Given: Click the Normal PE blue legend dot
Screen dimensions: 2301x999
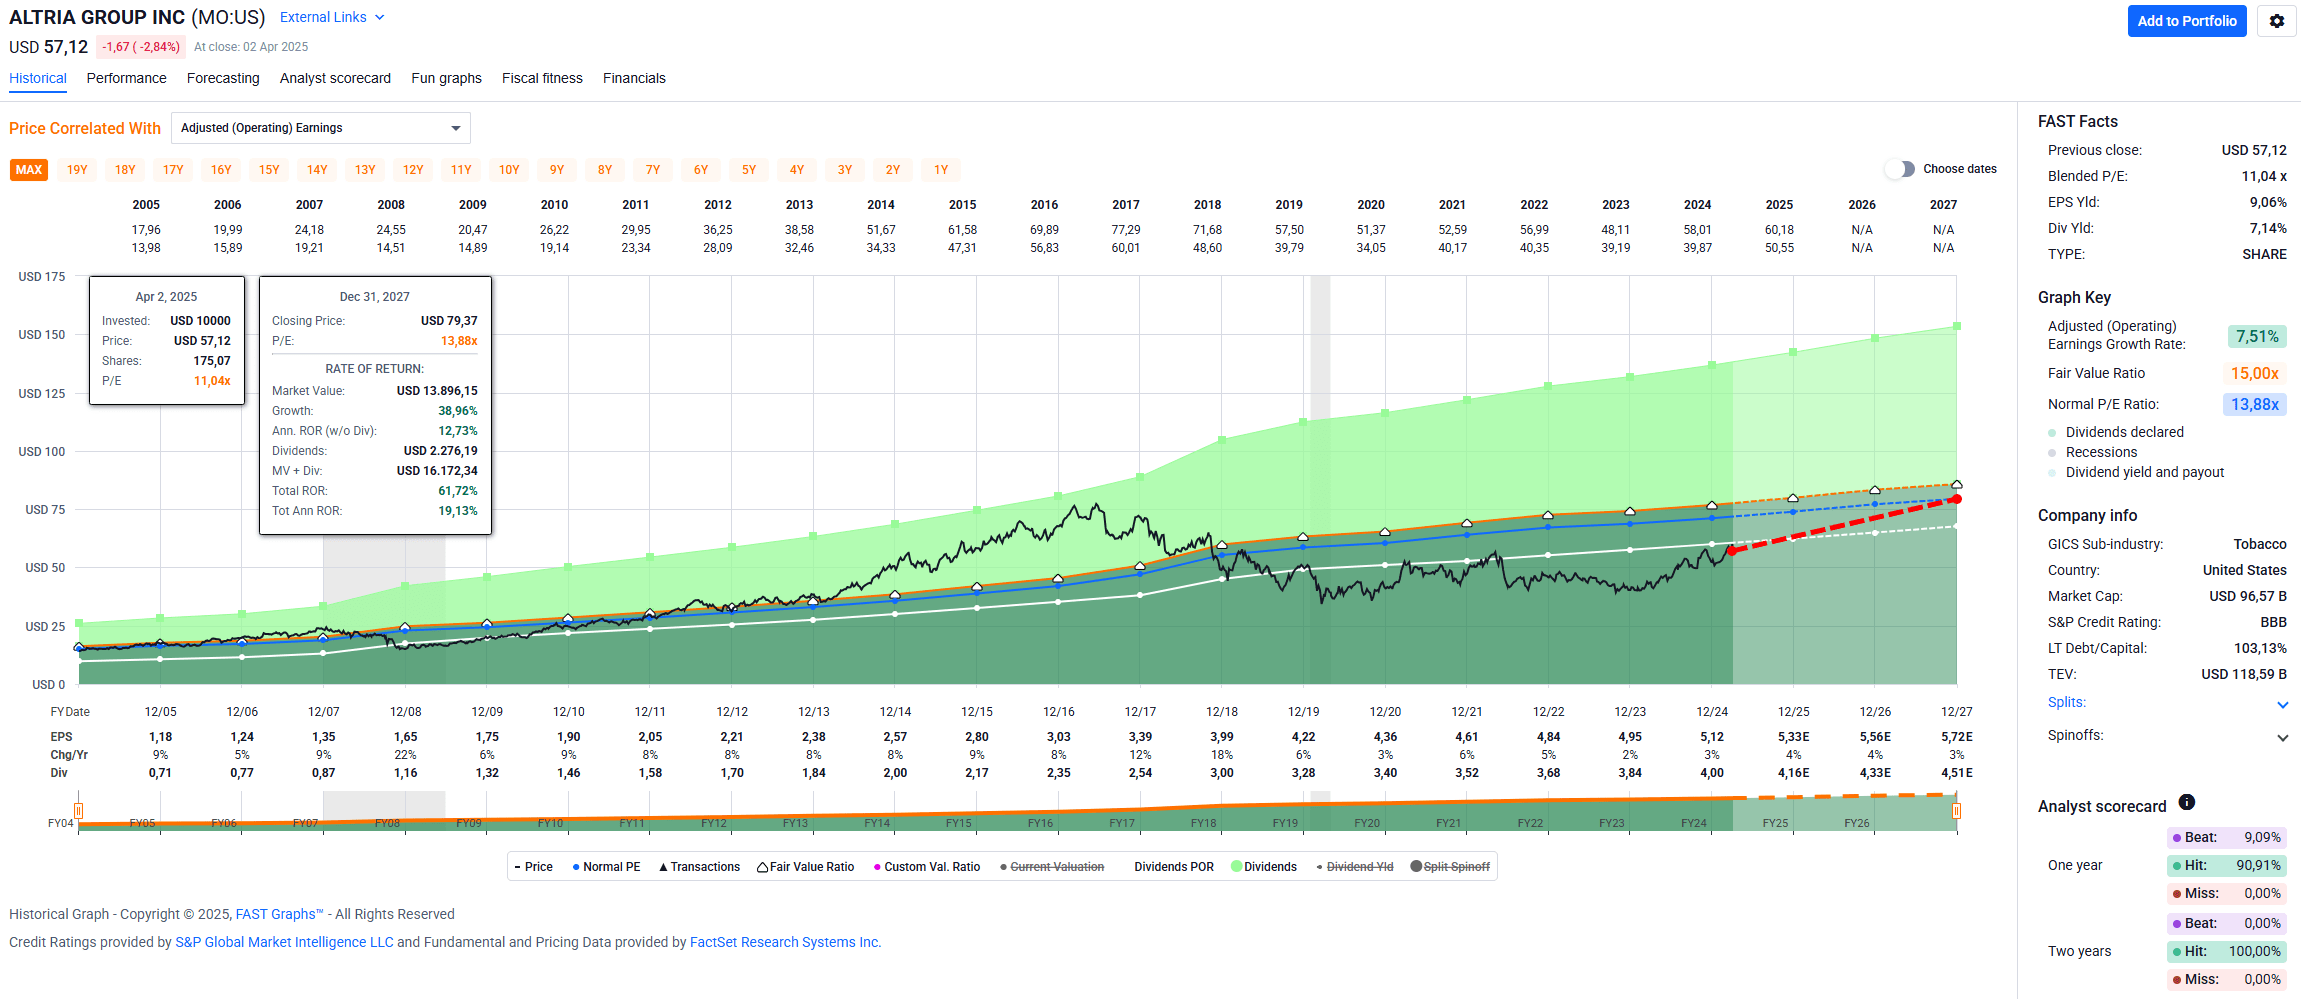Looking at the screenshot, I should pos(576,867).
